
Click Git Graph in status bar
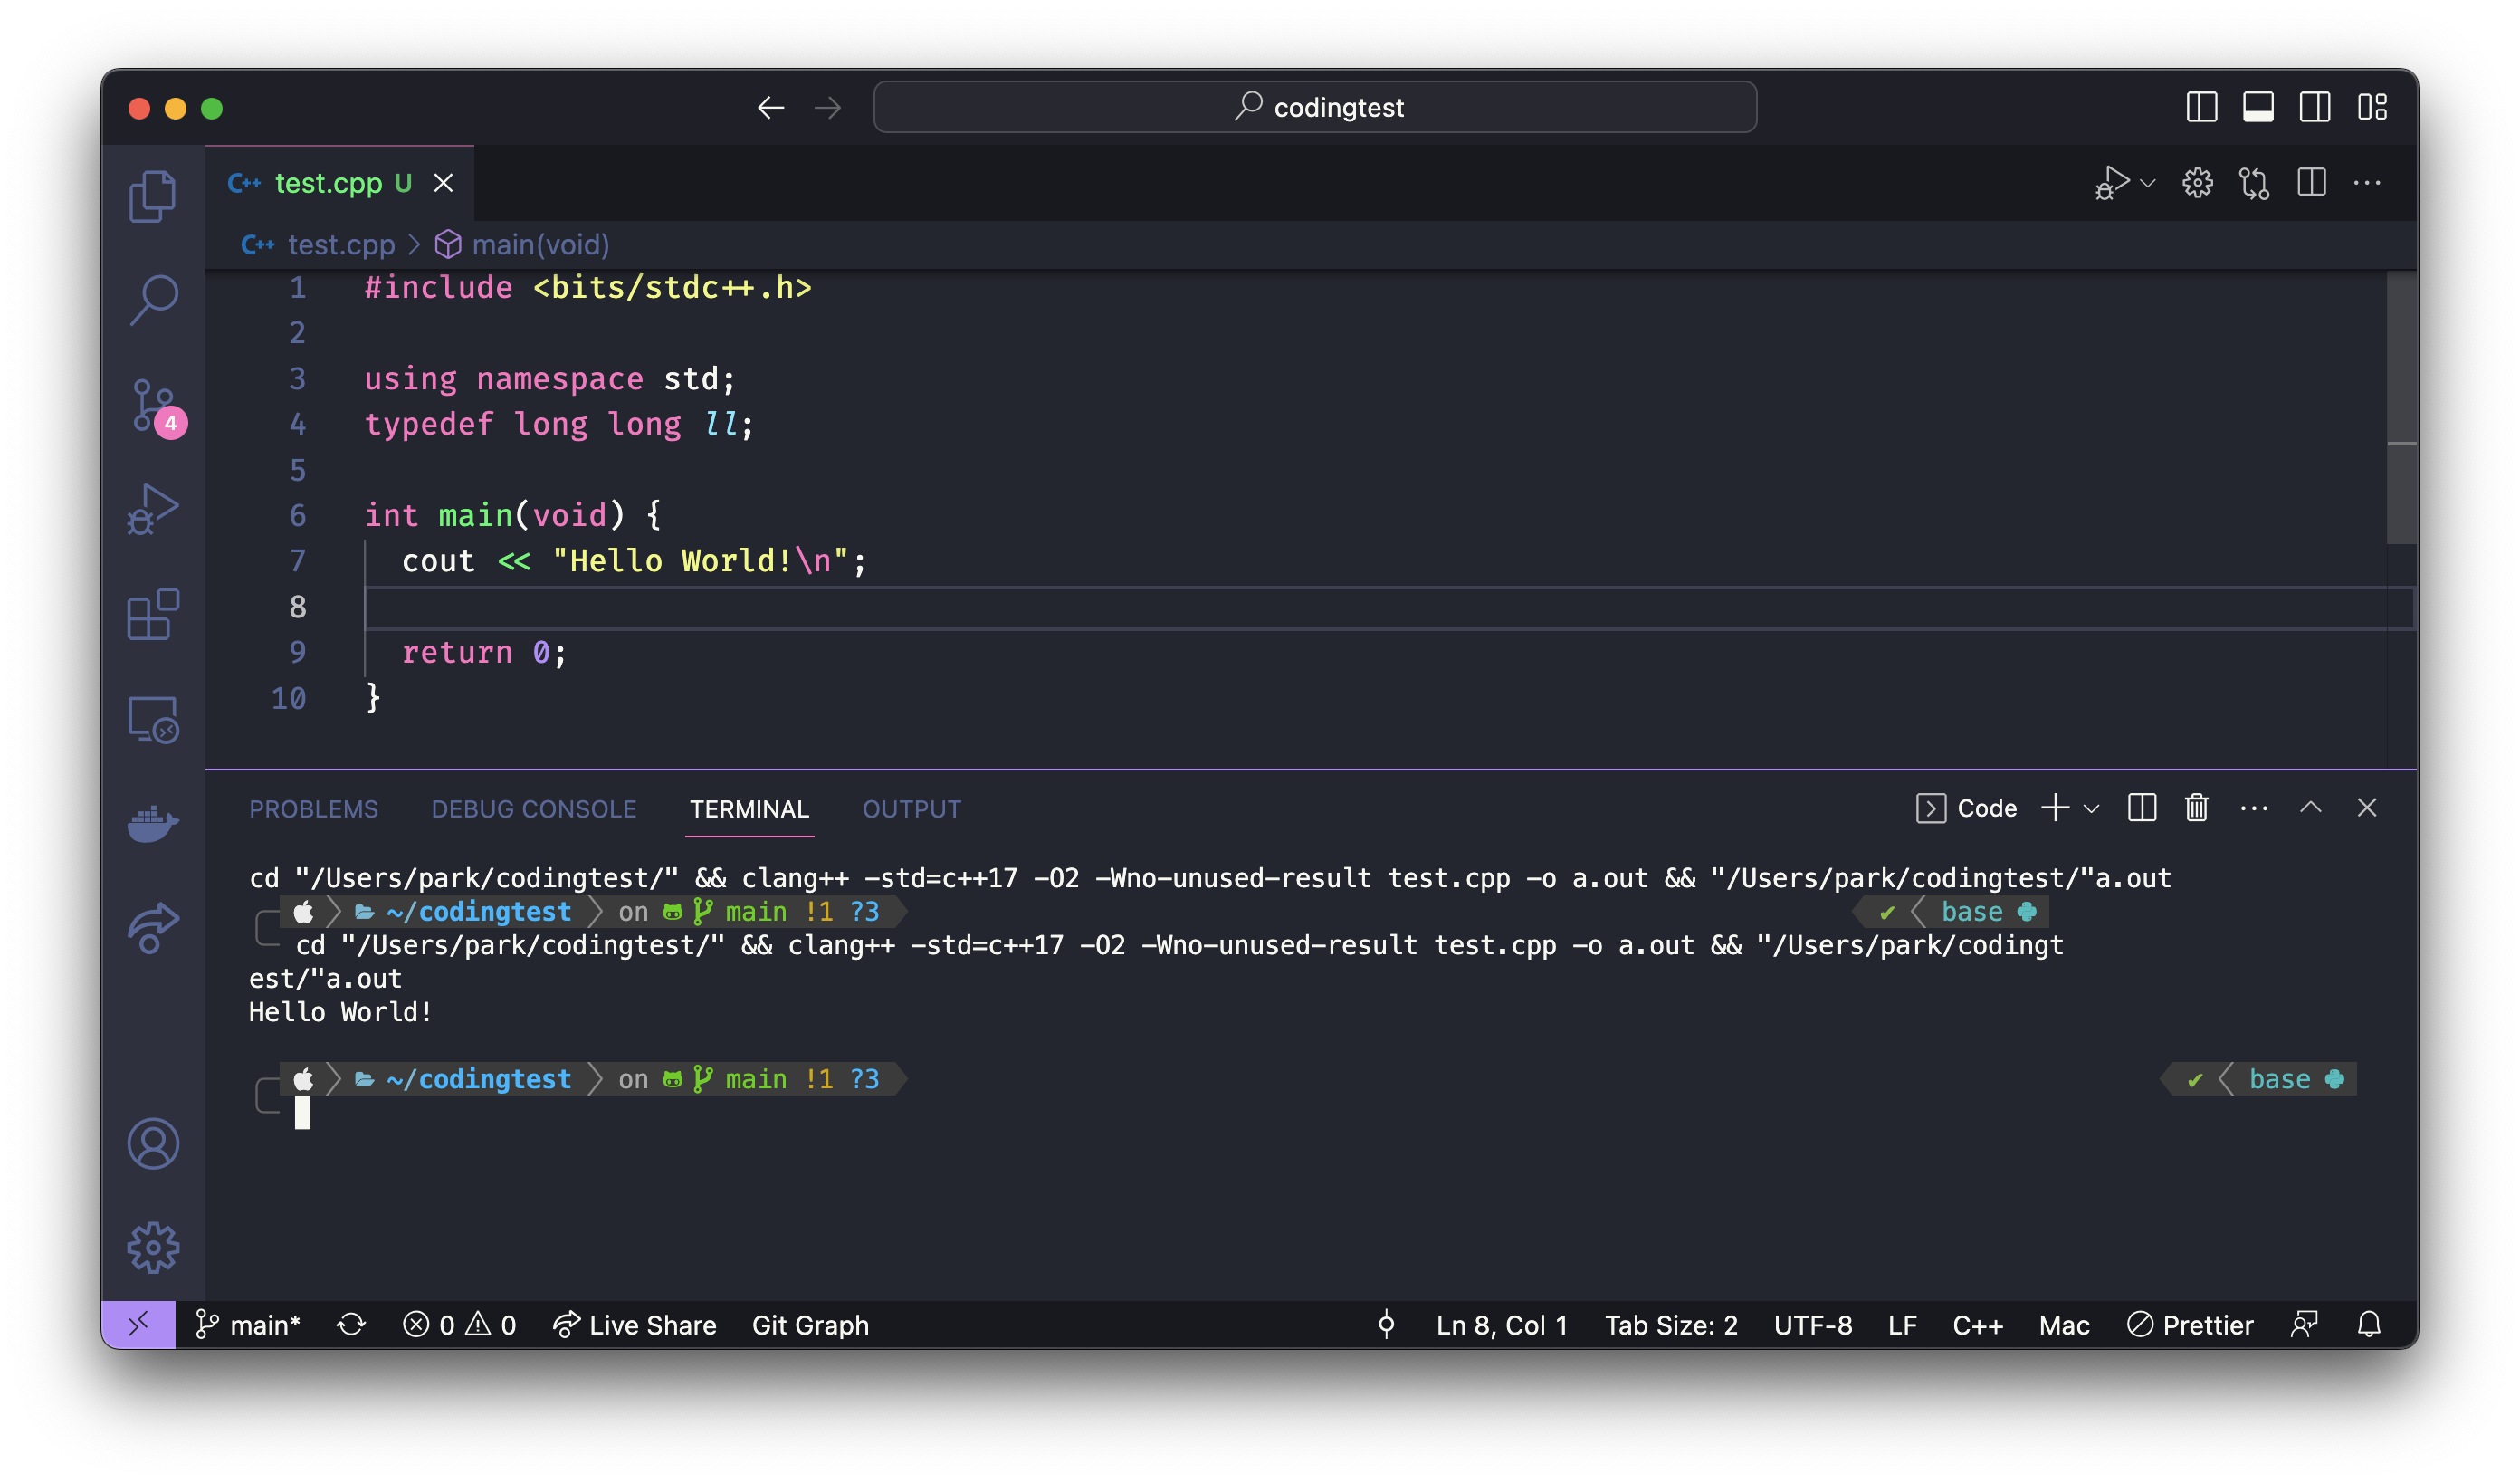[x=810, y=1325]
